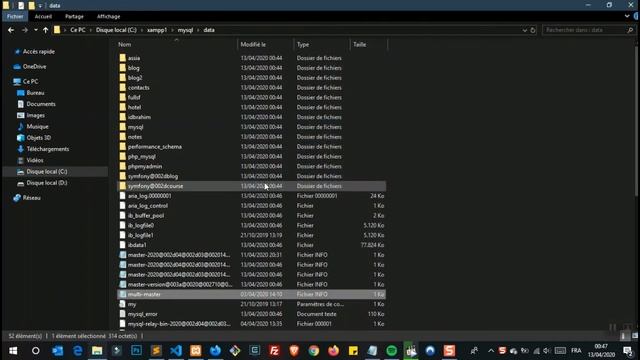Click the ib_logfile0 file icon

coord(122,225)
